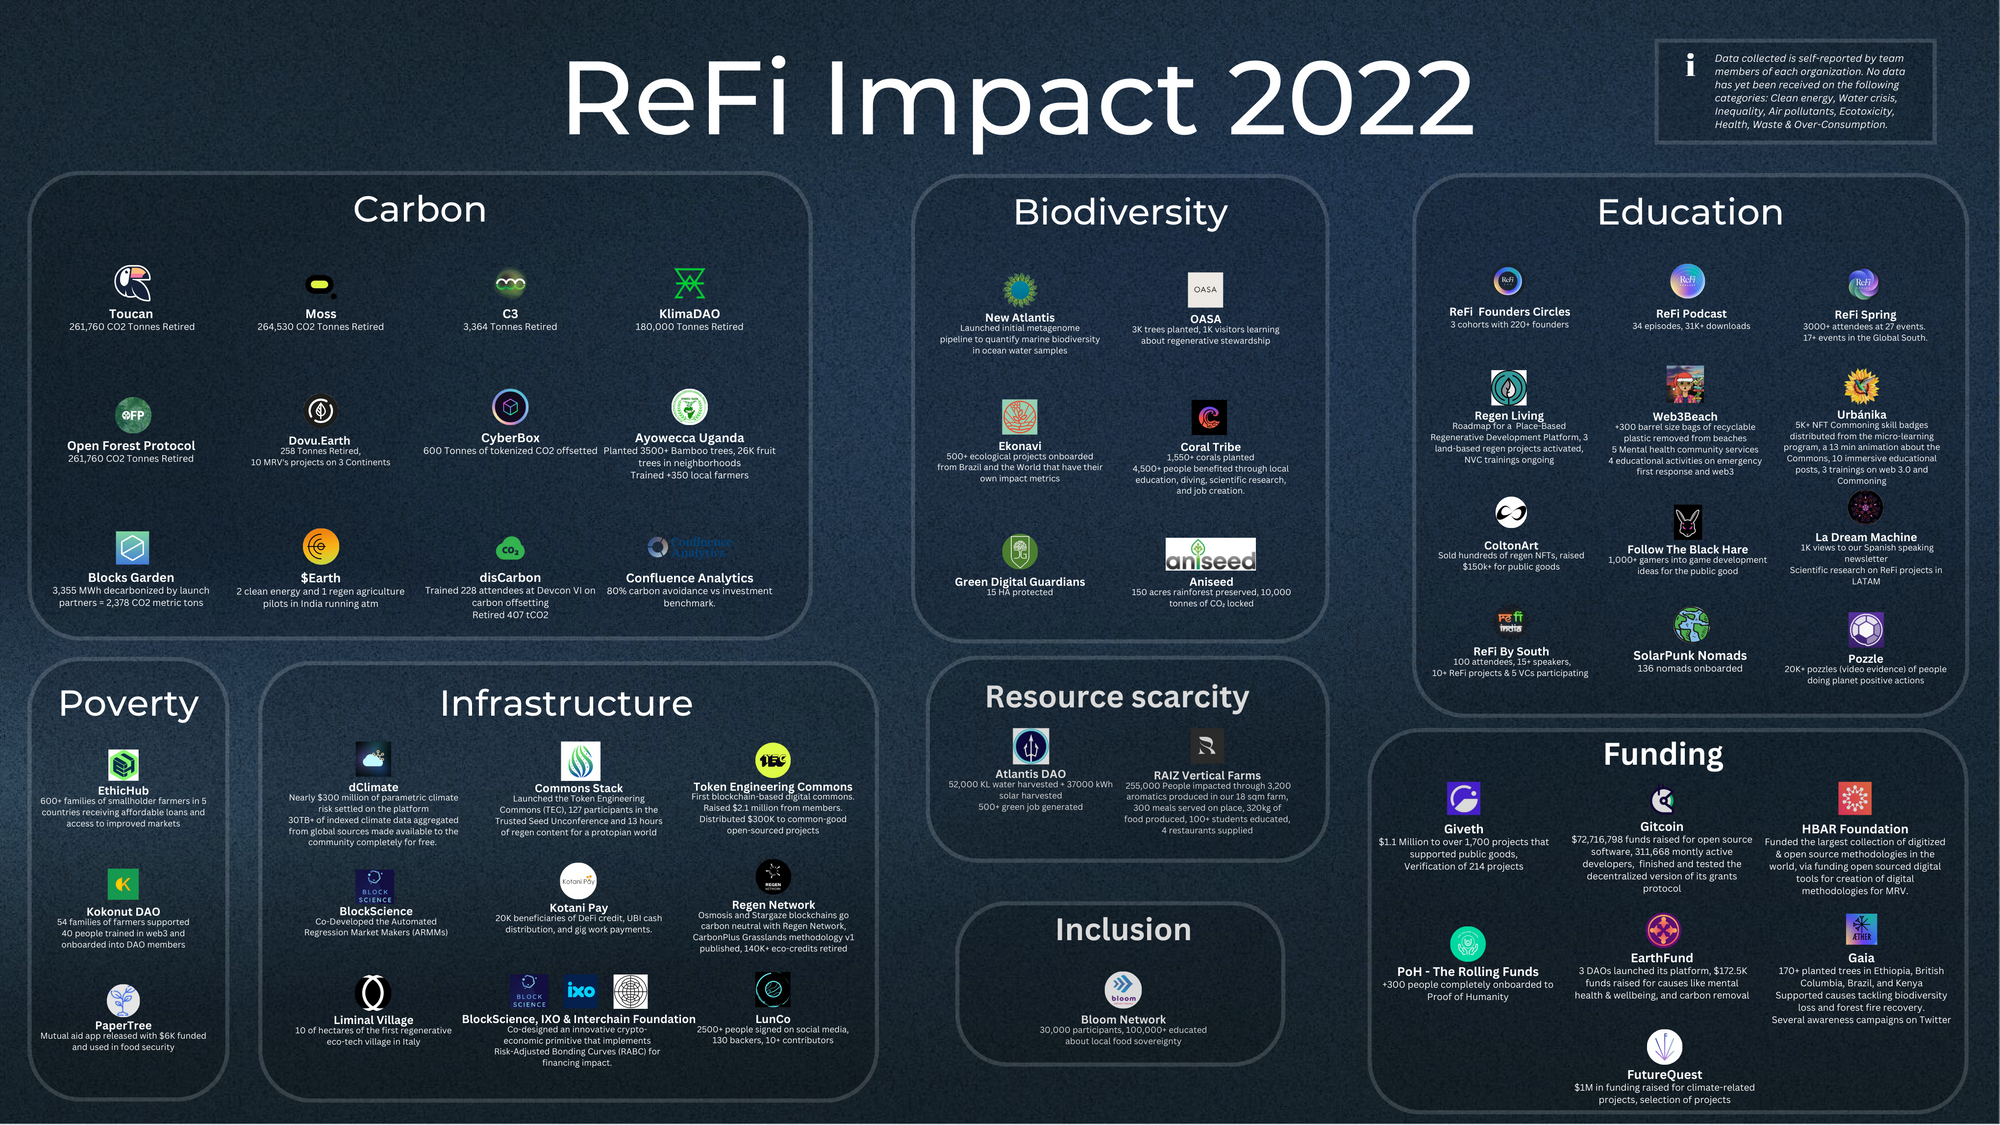This screenshot has width=2000, height=1125.
Task: Open the EthicHub name label
Action: pos(123,790)
